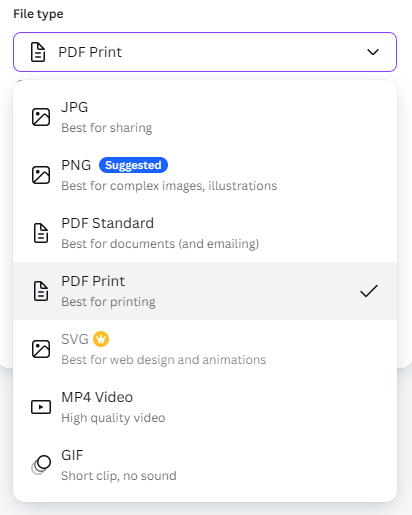Click the document icon in File type box
This screenshot has width=412, height=515.
pyautogui.click(x=38, y=52)
